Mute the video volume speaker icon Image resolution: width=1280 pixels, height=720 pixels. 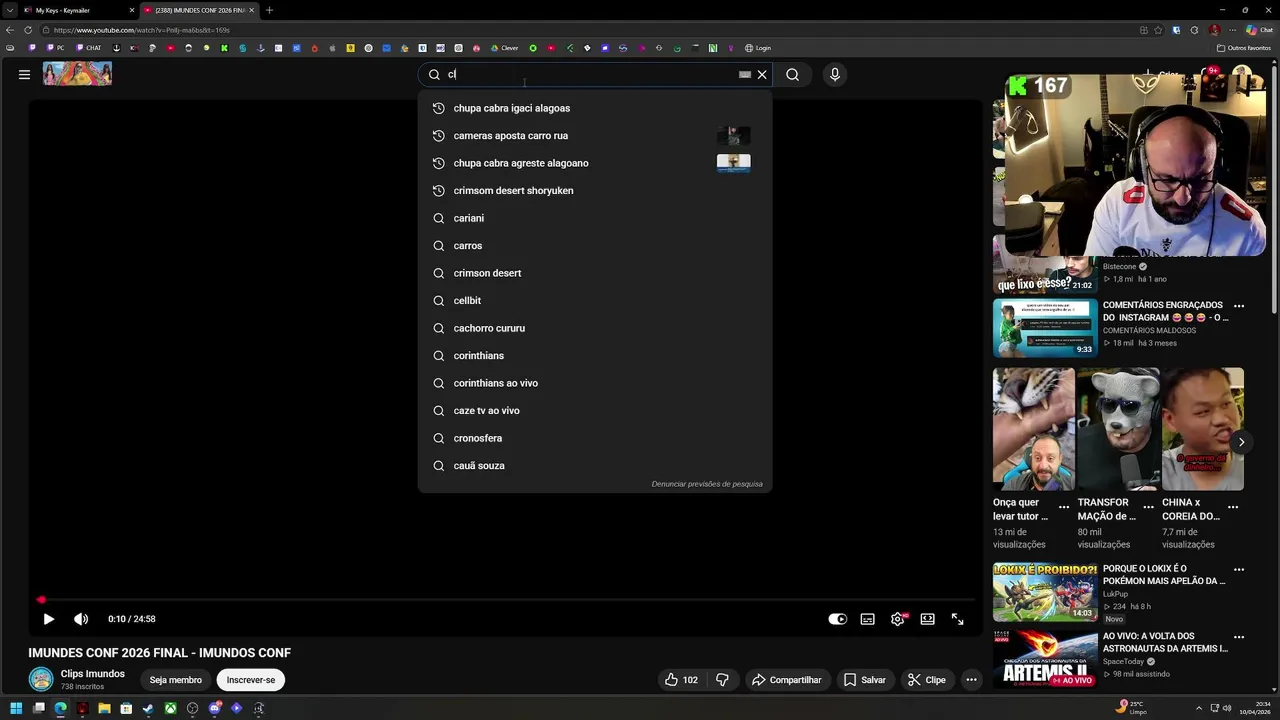pyautogui.click(x=81, y=619)
